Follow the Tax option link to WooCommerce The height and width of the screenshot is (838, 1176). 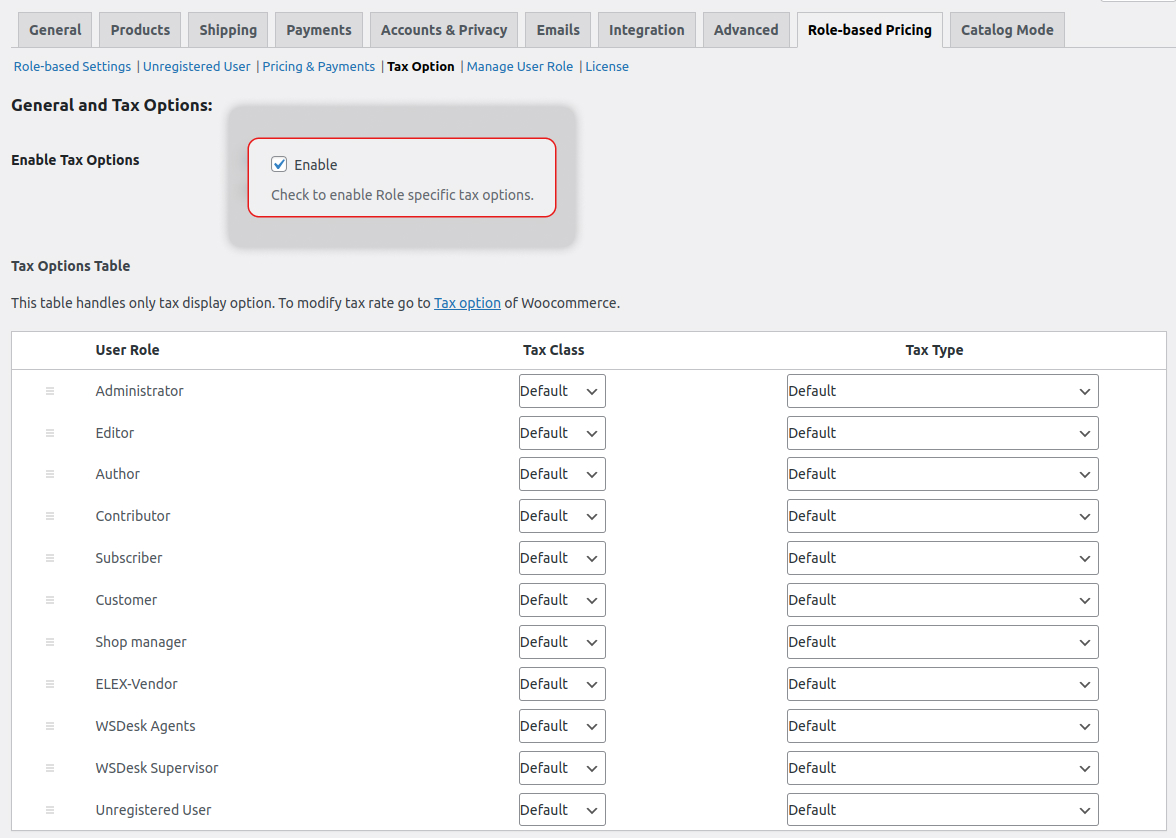coord(467,303)
